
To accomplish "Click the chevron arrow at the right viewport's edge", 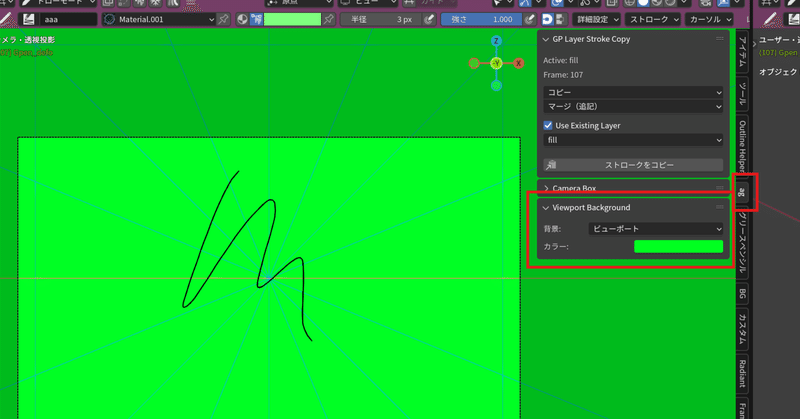I will pos(755,44).
